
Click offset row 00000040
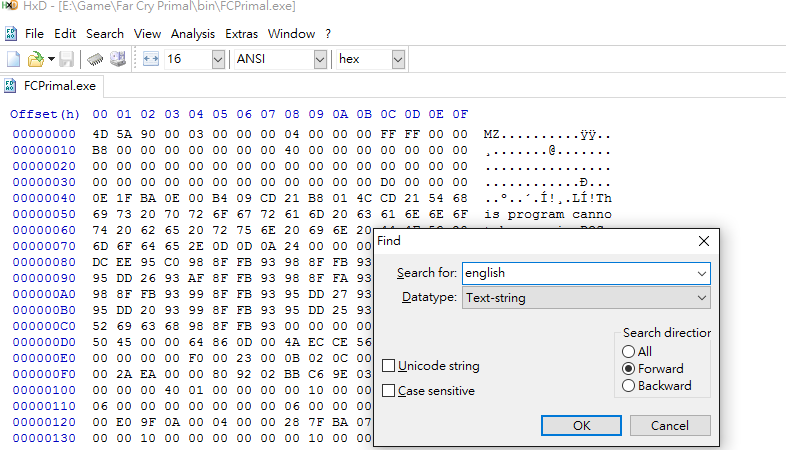point(44,198)
